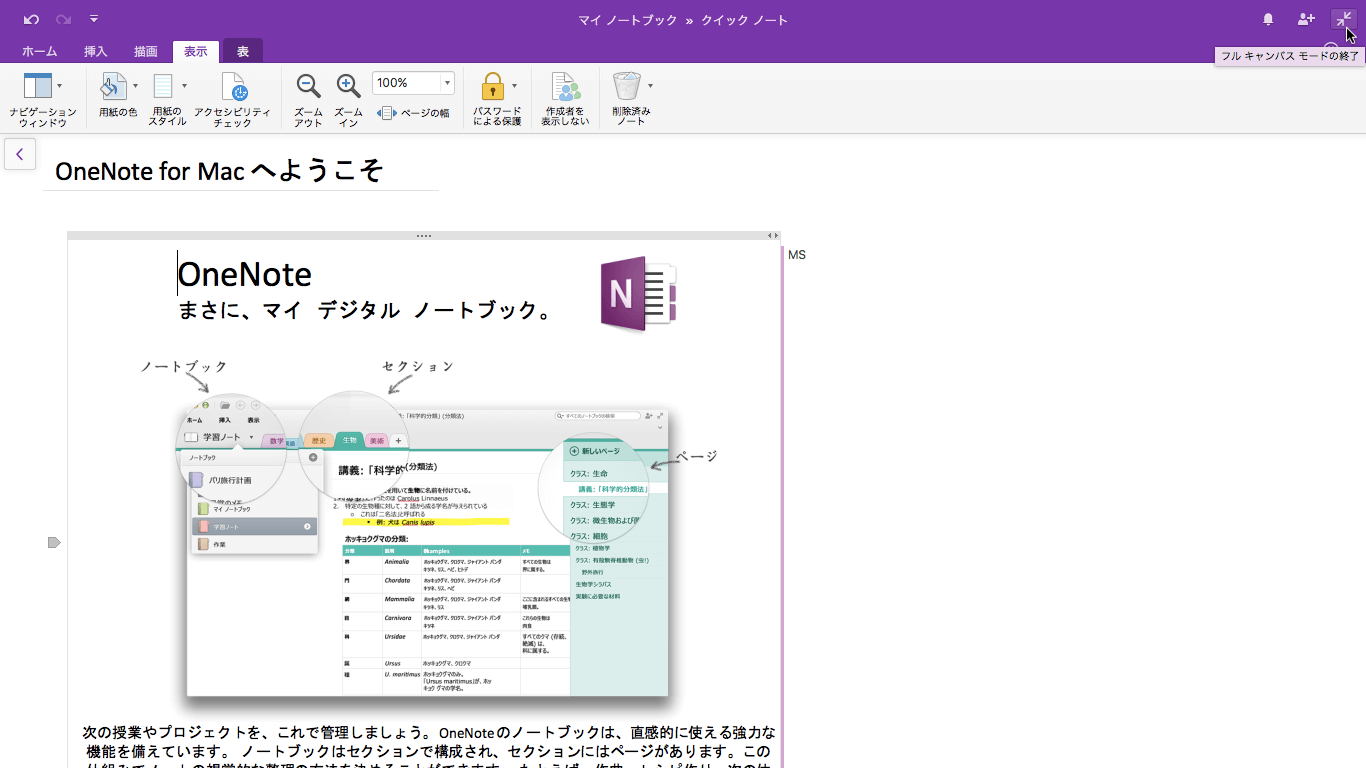Run the Accessibility Check tool
The image size is (1366, 768).
click(232, 87)
